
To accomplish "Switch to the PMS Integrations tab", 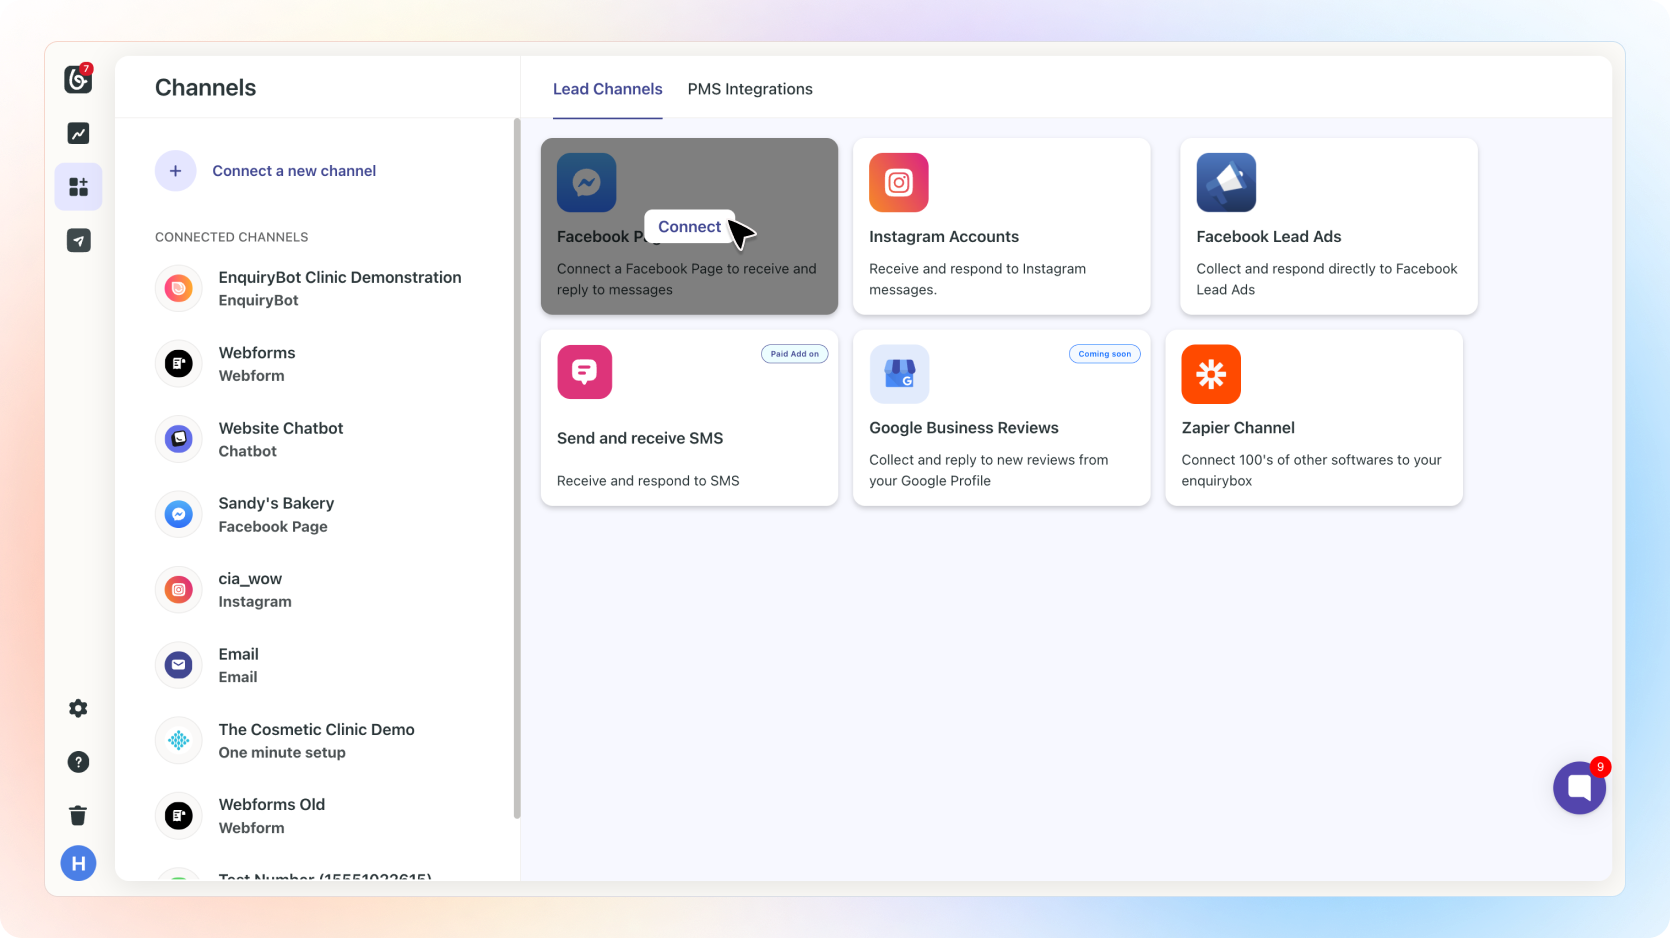I will [750, 89].
